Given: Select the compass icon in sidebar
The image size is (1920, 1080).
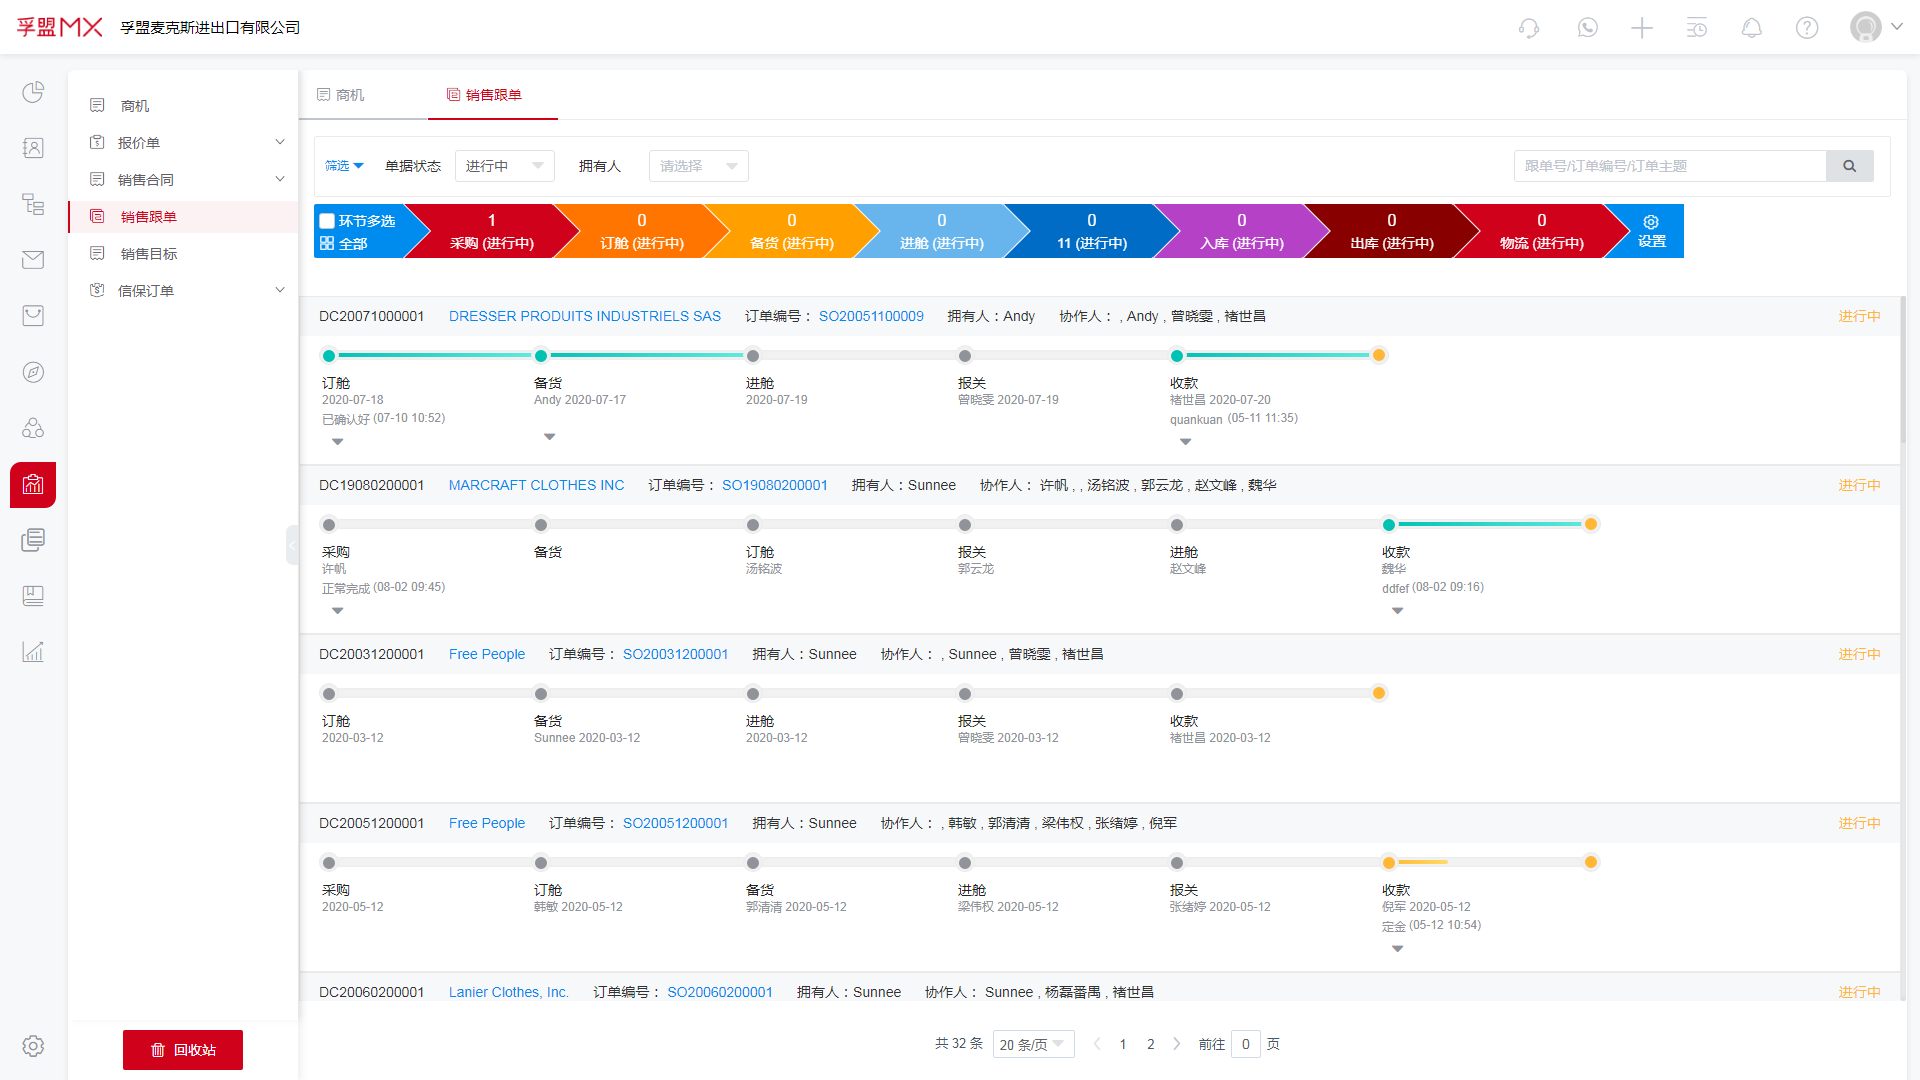Looking at the screenshot, I should (33, 371).
